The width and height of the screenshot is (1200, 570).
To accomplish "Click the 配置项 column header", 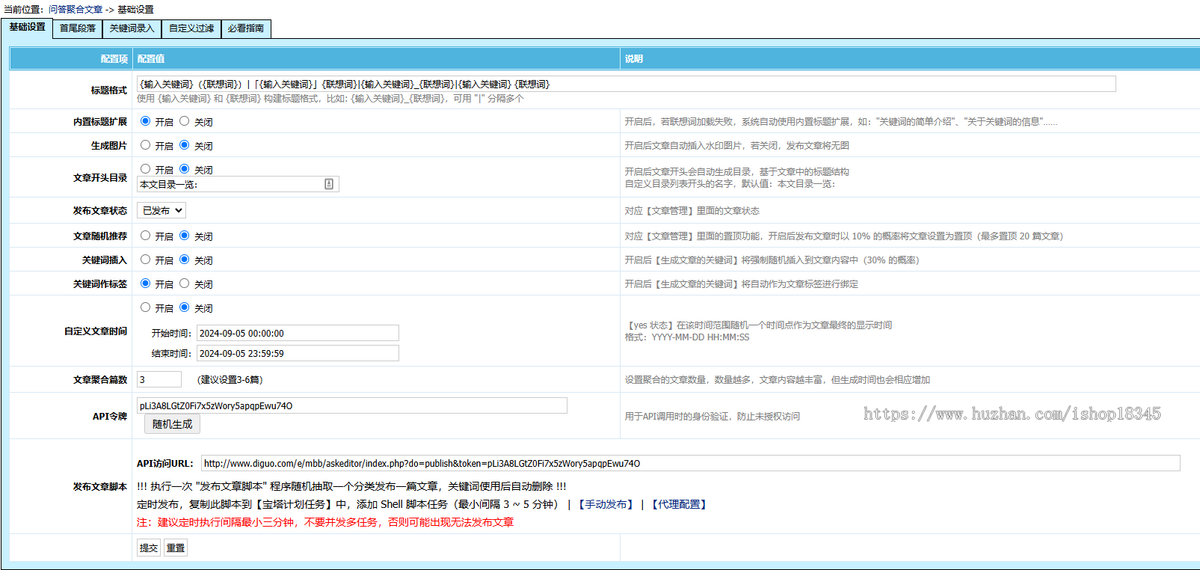I will click(x=114, y=58).
